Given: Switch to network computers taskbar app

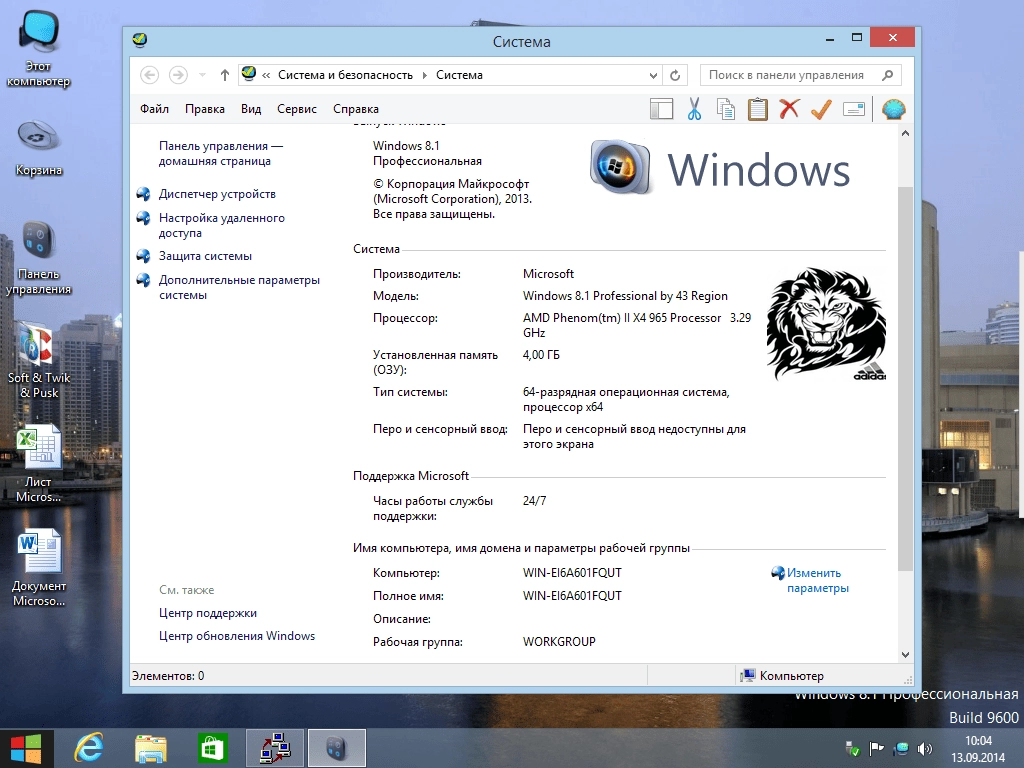Looking at the screenshot, I should click(x=275, y=748).
